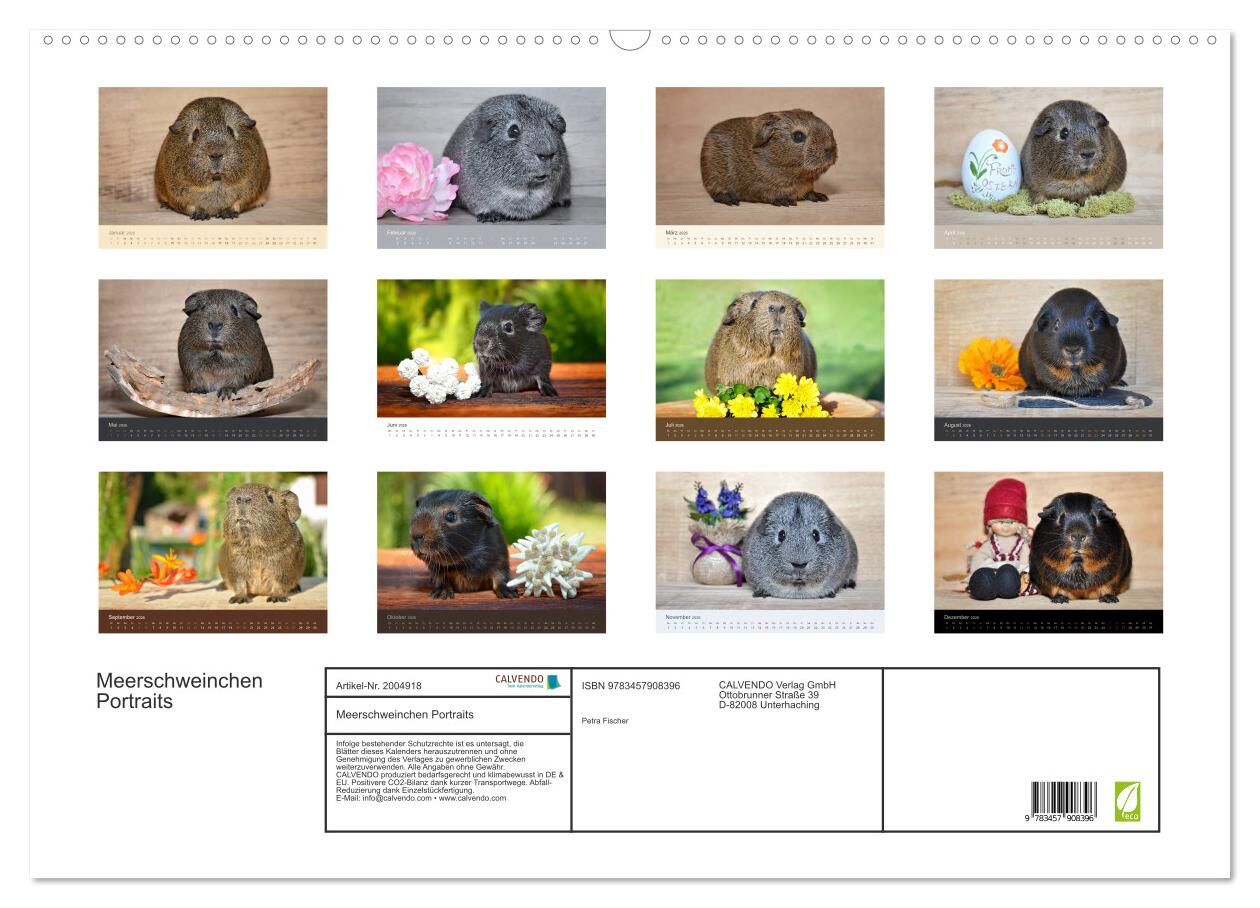Click the large Meerschweinchen Portraits heading

coord(179,691)
